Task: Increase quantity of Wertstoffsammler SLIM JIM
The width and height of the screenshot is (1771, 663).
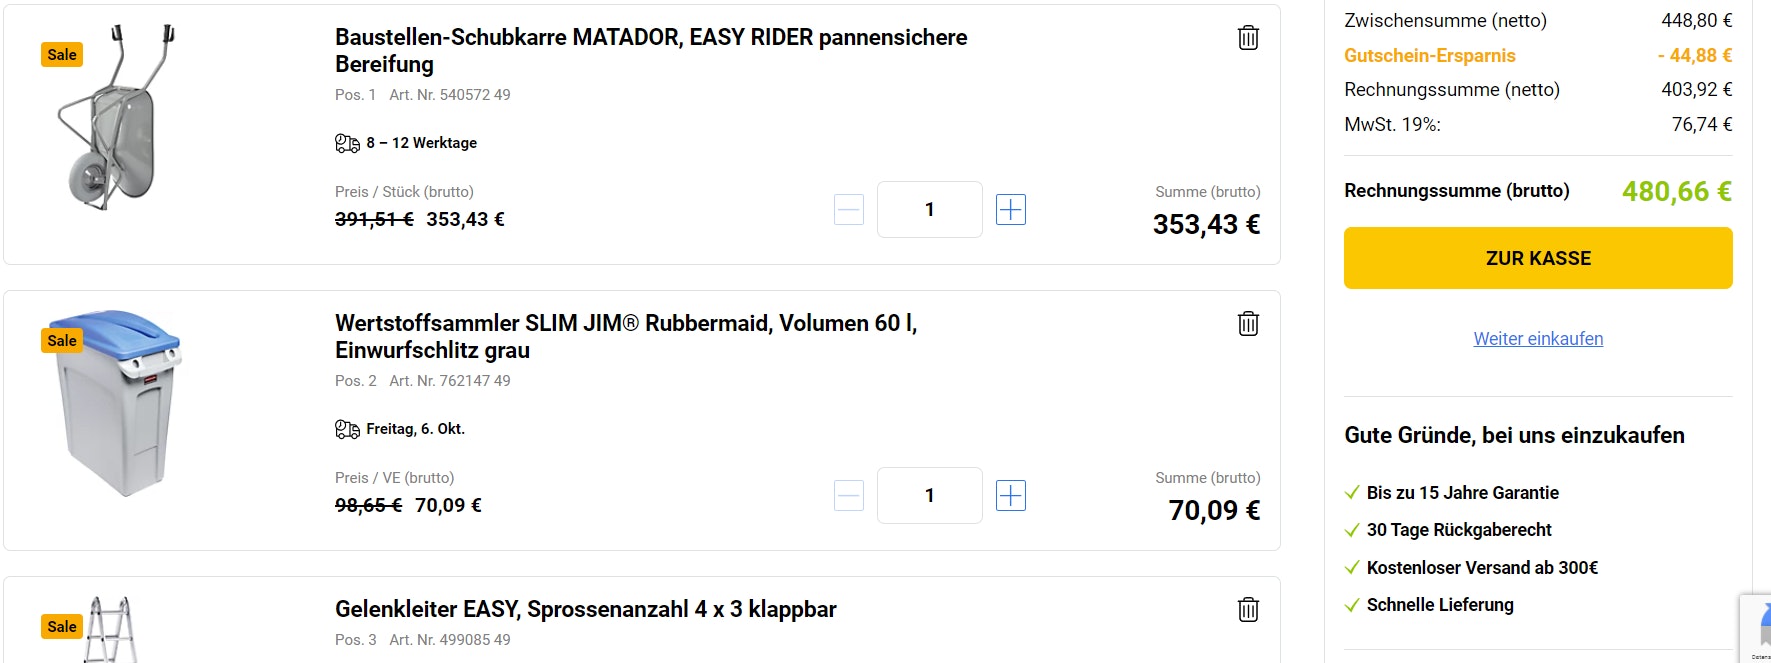Action: pyautogui.click(x=1011, y=496)
